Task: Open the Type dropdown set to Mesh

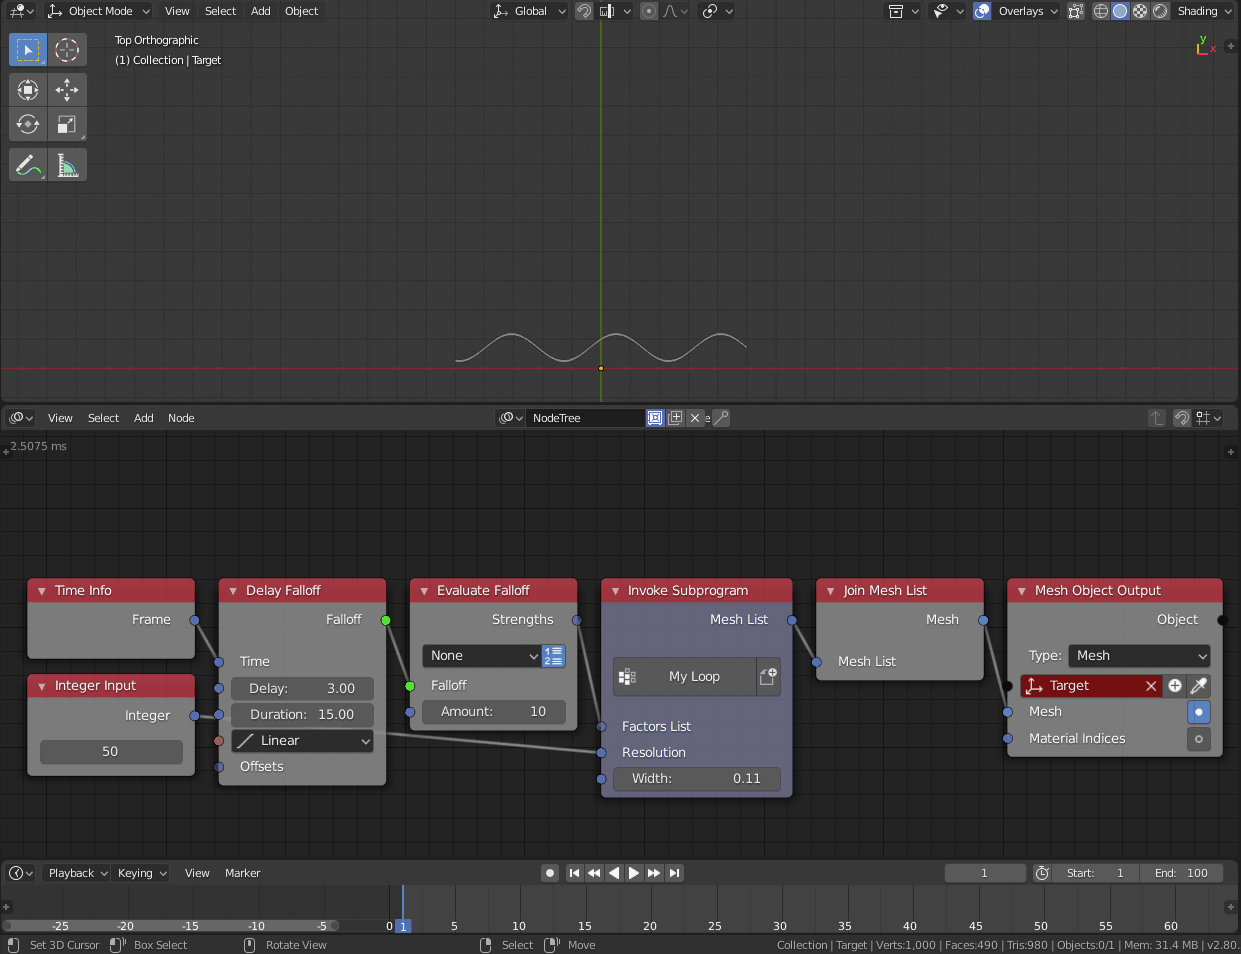Action: click(1138, 655)
